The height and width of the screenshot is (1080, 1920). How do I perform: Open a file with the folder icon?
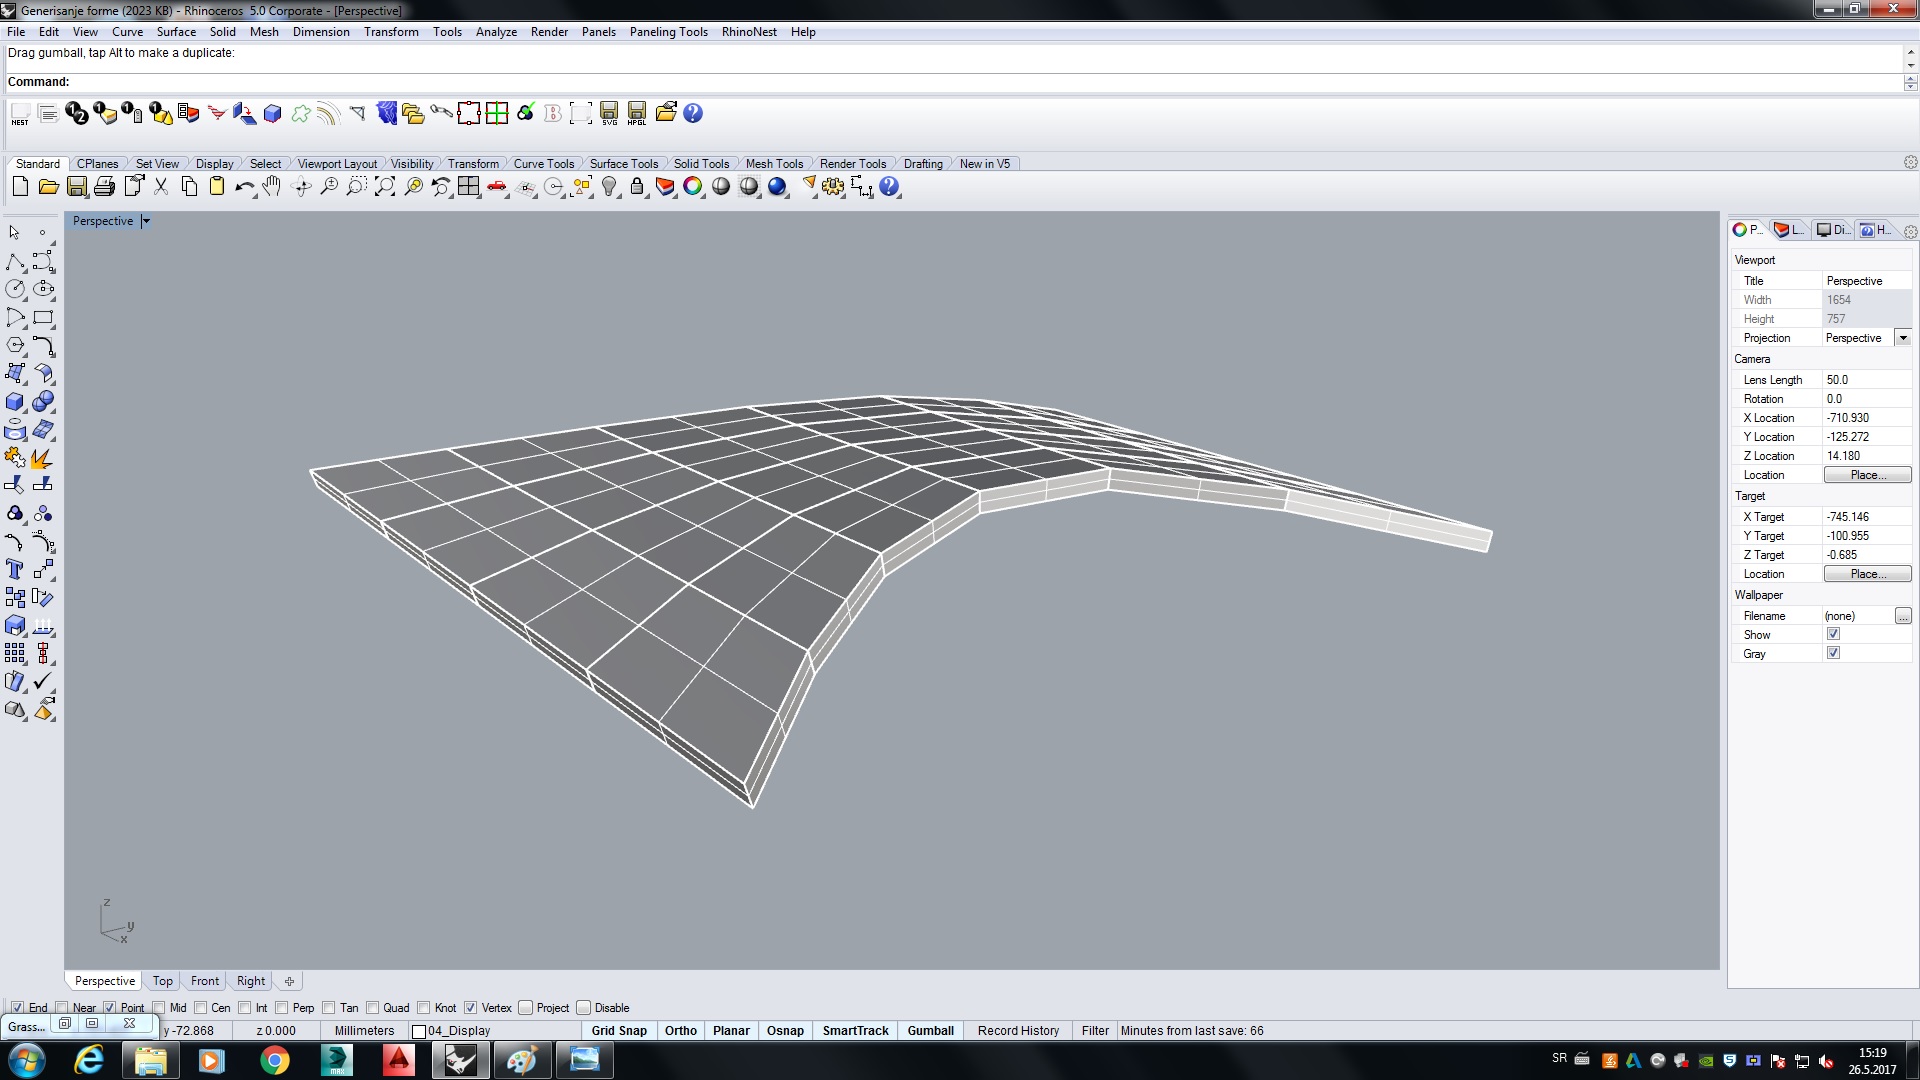click(x=48, y=187)
